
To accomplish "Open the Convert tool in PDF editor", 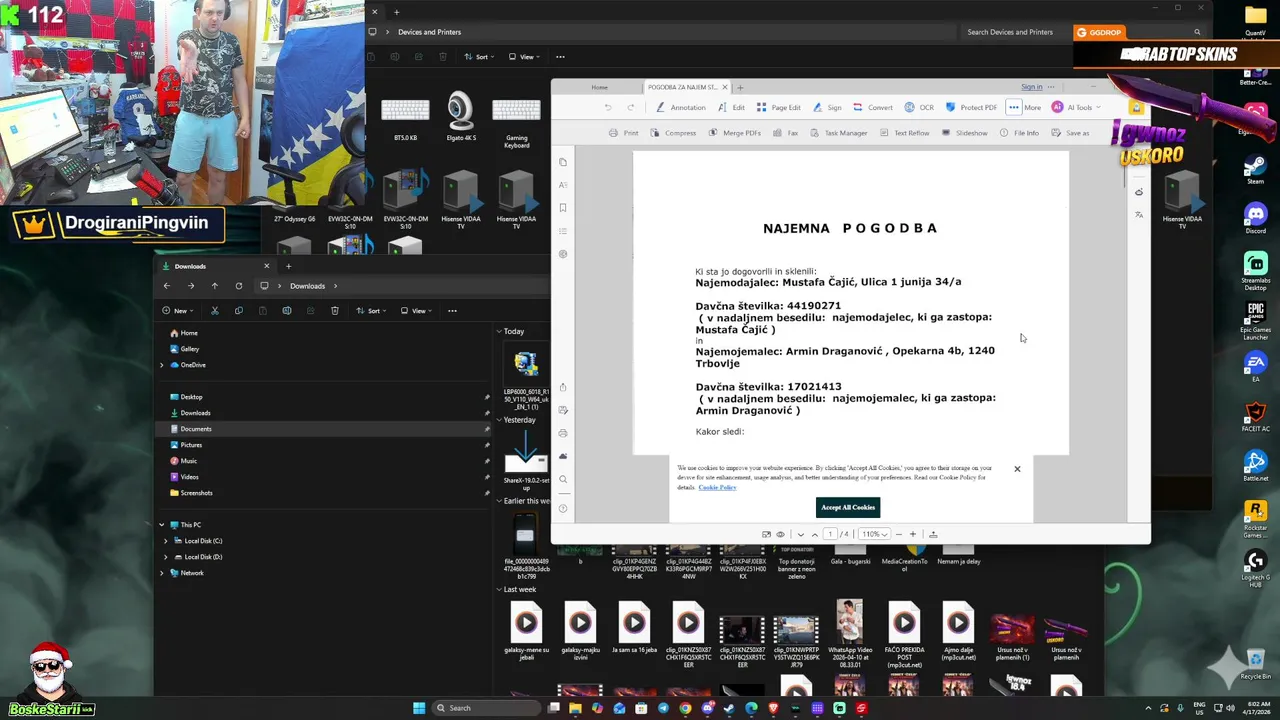I will click(873, 107).
